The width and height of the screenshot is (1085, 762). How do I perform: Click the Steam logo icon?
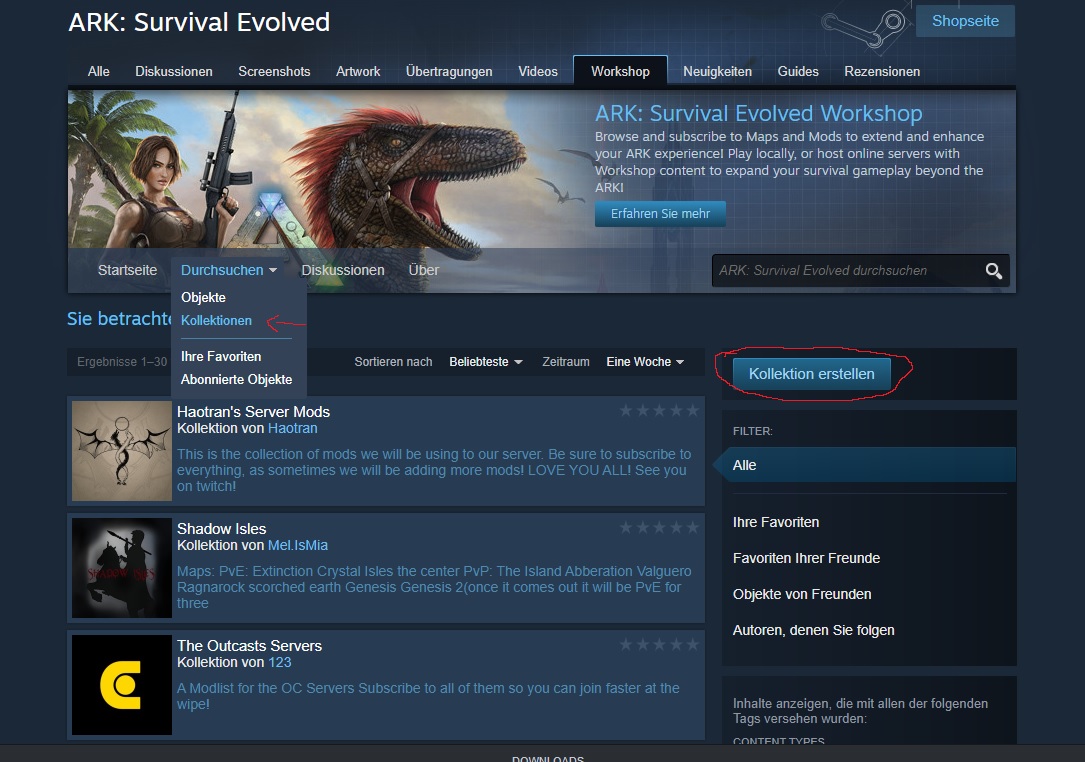pos(865,28)
